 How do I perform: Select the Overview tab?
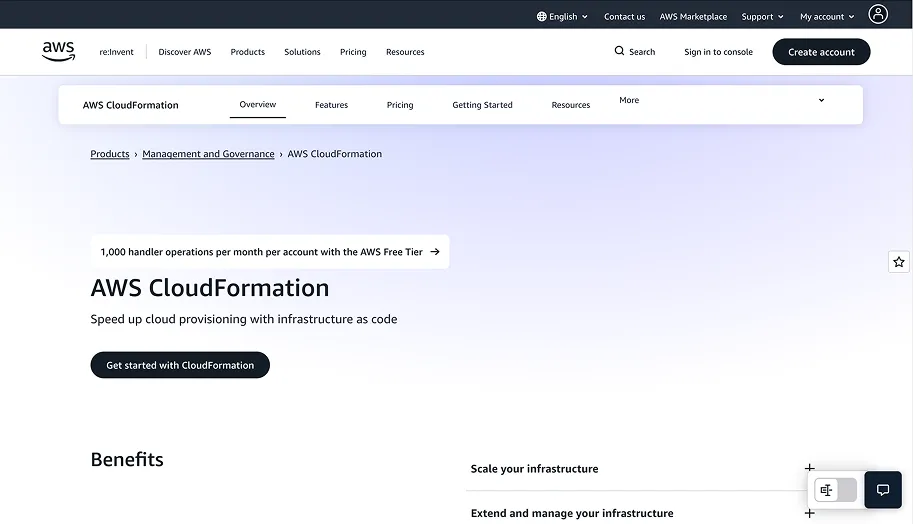point(257,104)
